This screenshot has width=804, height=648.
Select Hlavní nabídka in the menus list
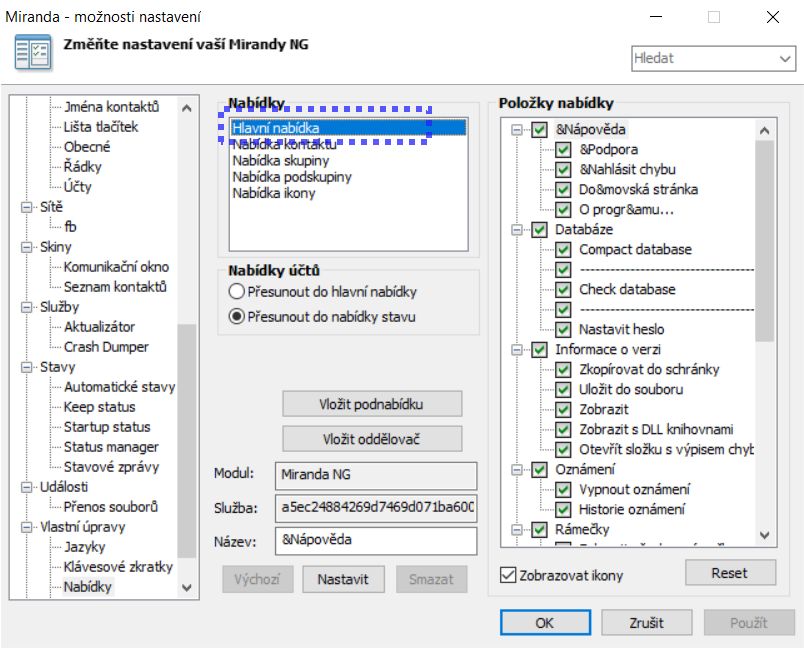click(348, 128)
